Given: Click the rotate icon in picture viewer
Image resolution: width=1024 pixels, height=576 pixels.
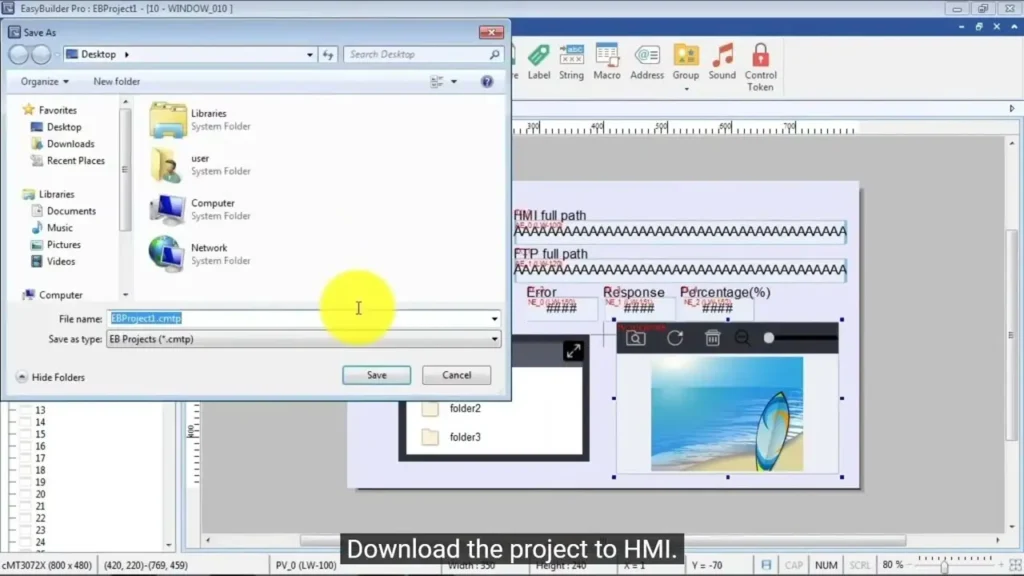Looking at the screenshot, I should click(675, 338).
